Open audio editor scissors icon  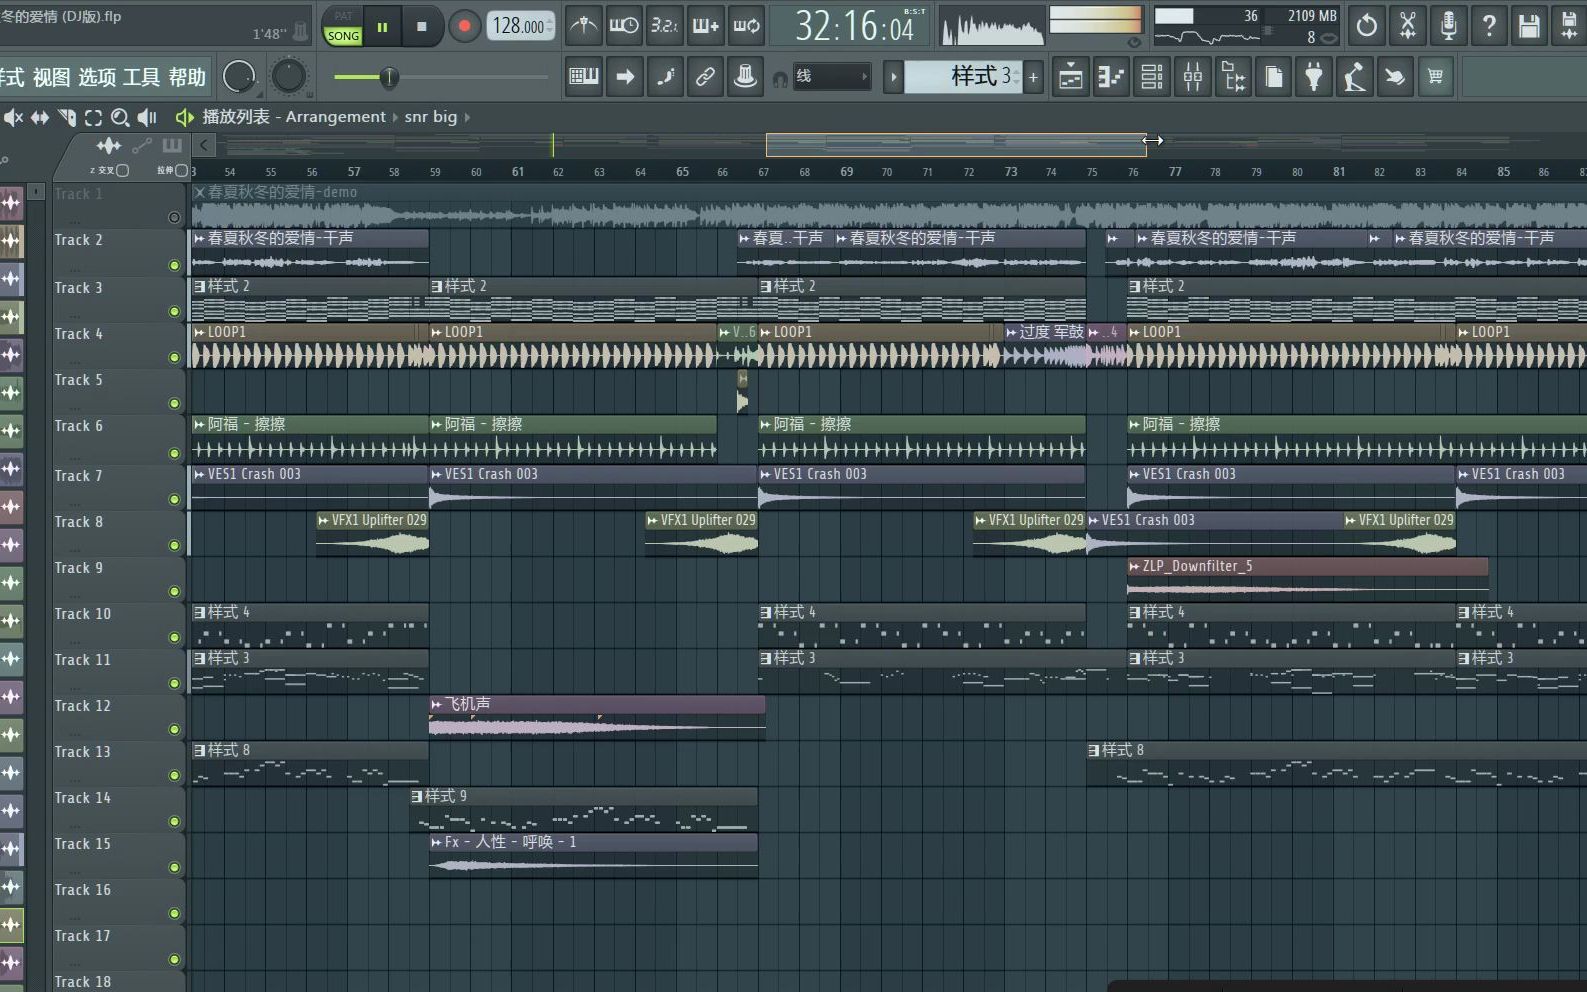point(1407,26)
